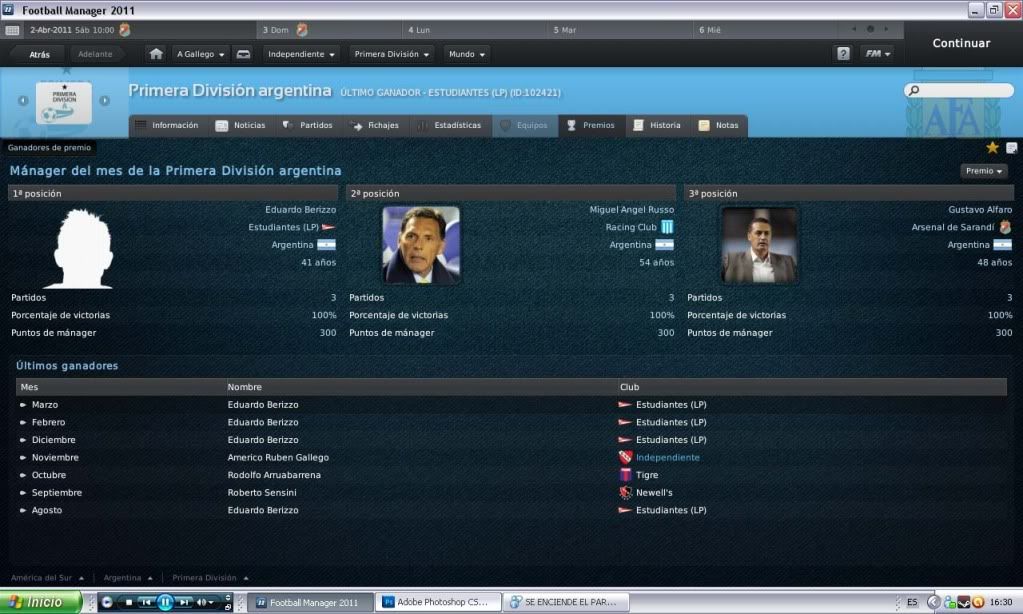Click the Adelante forward button
Image resolution: width=1023 pixels, height=614 pixels.
(95, 54)
